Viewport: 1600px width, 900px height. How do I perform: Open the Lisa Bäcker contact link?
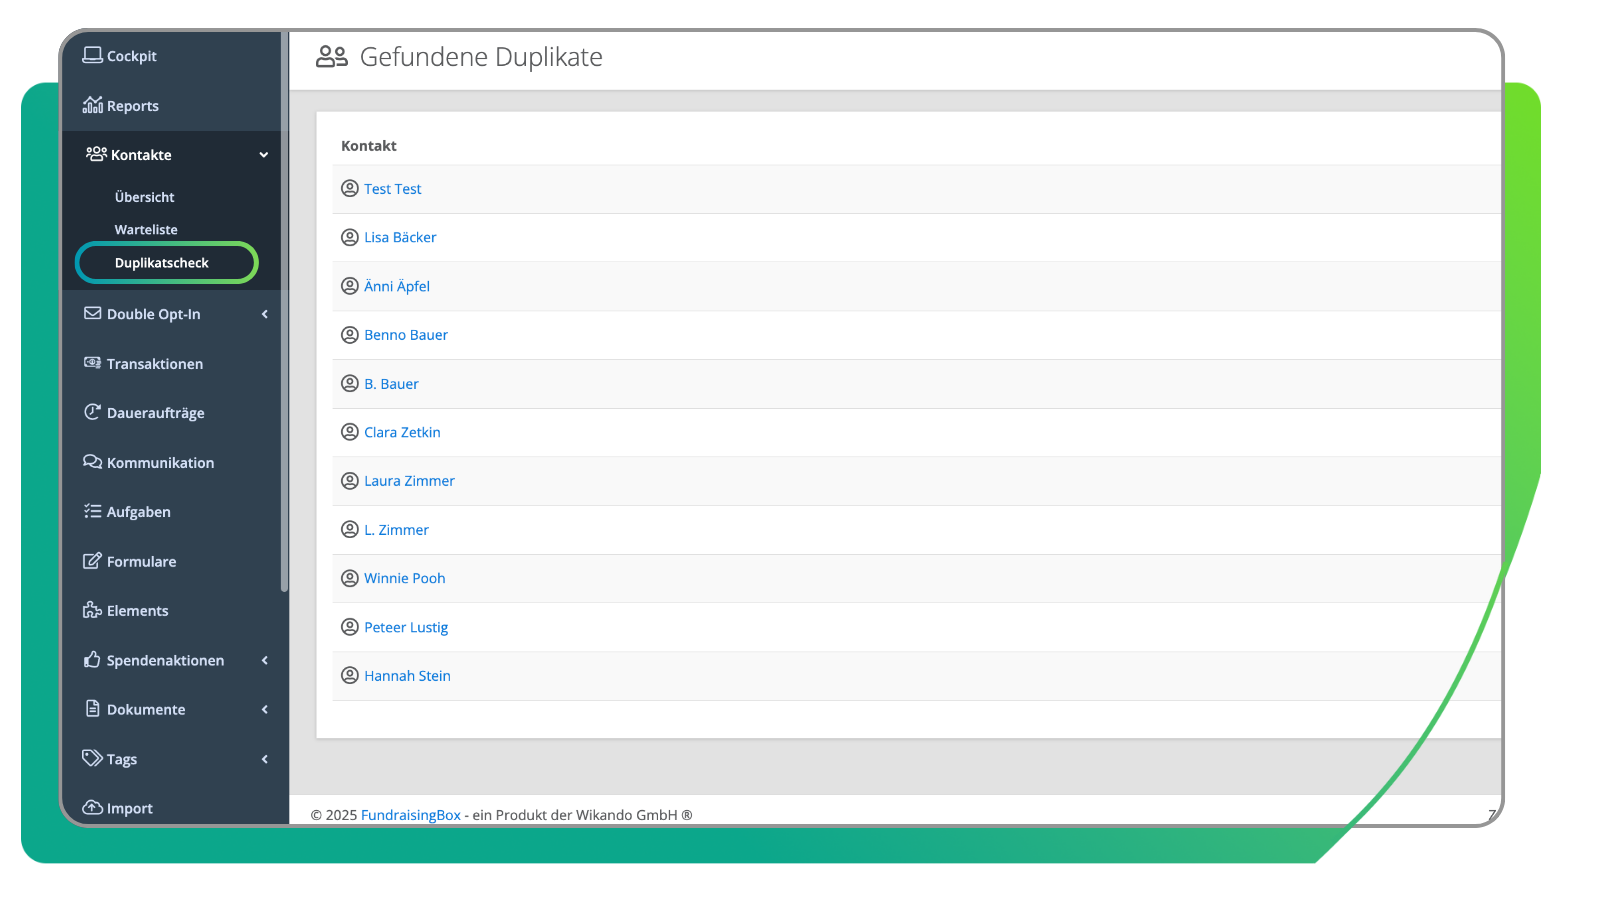(400, 238)
